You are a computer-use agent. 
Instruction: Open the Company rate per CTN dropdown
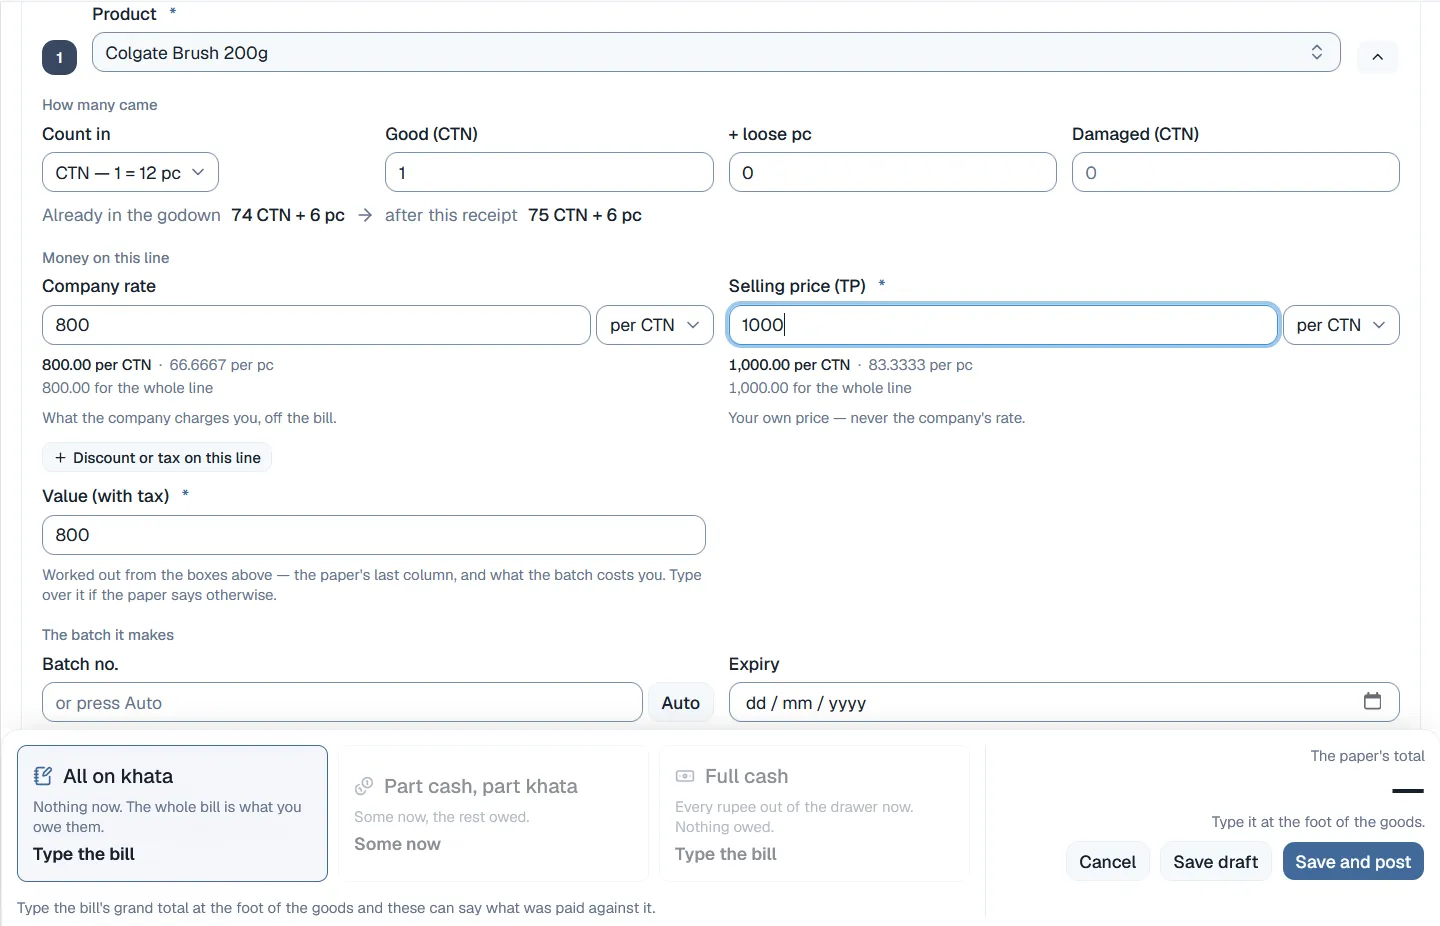click(655, 325)
